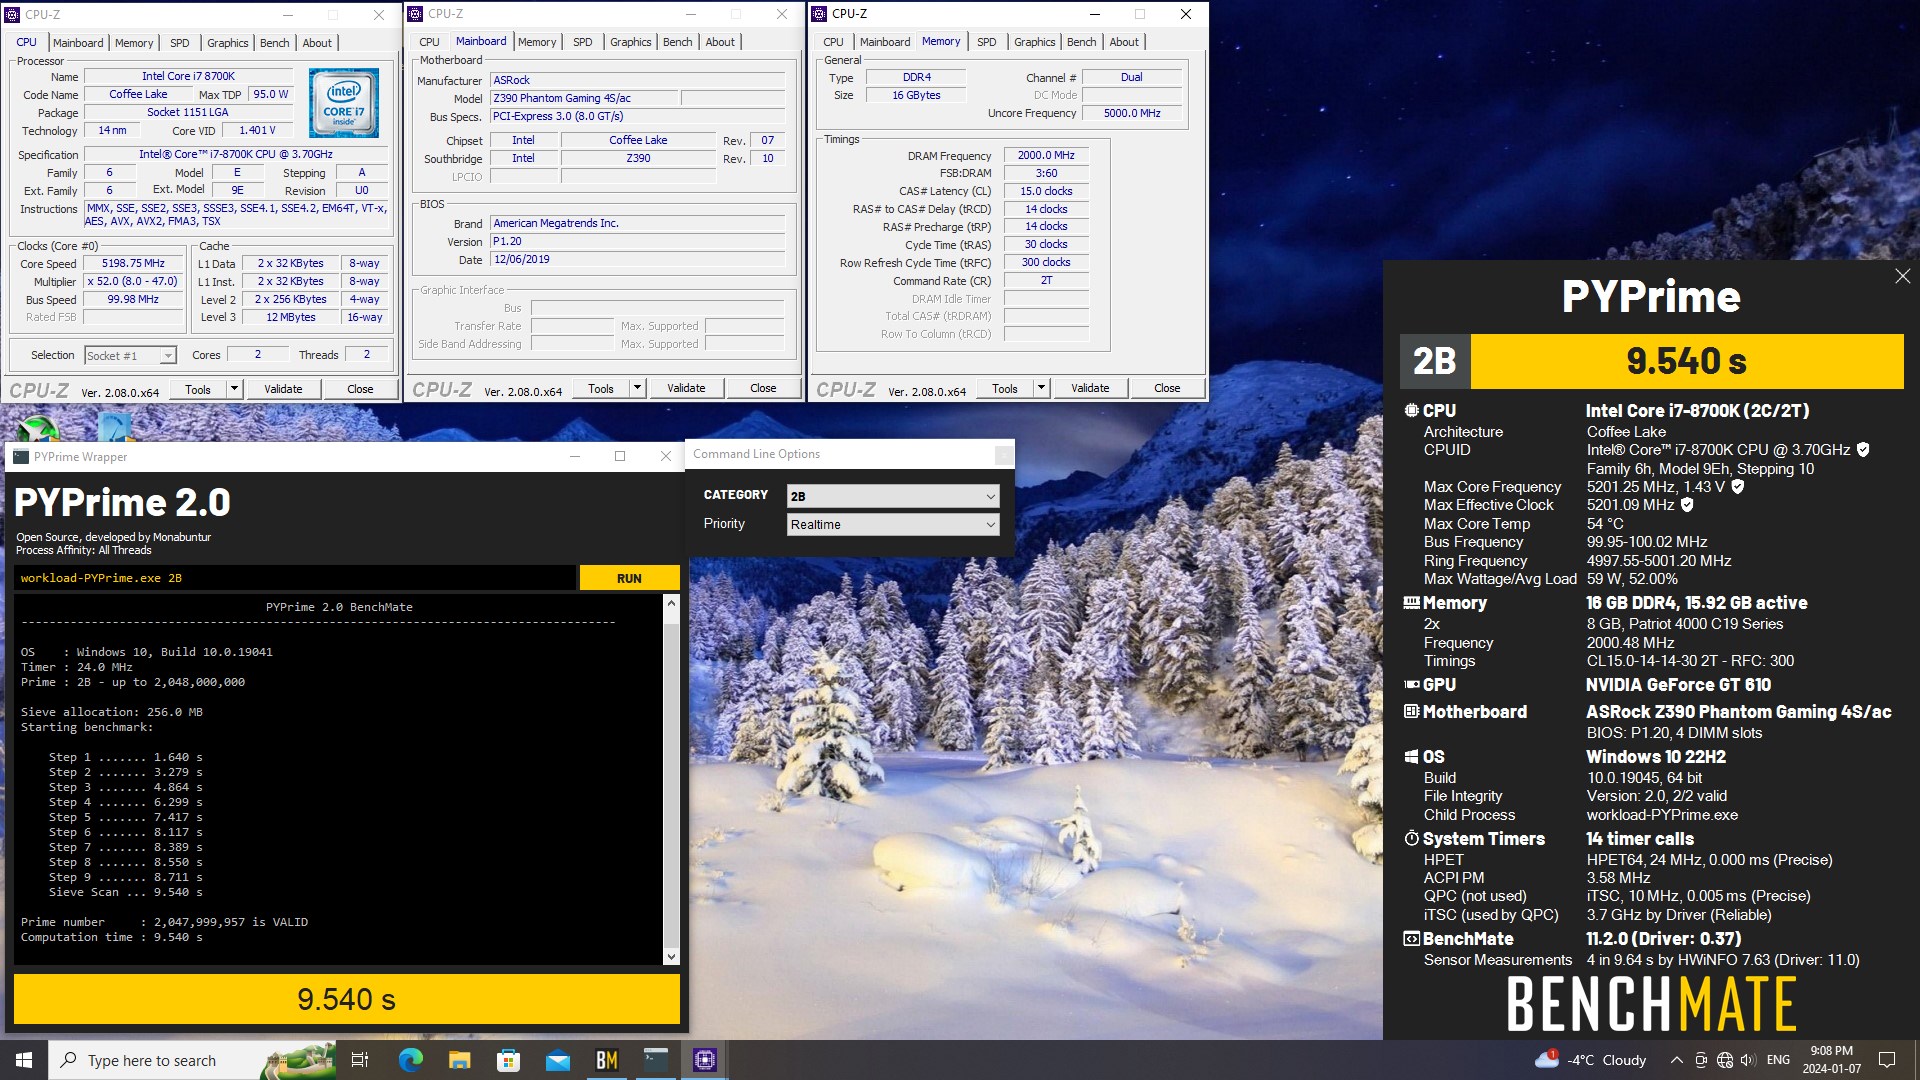
Task: Click the yellow RUN button in PYPrime
Action: 629,578
